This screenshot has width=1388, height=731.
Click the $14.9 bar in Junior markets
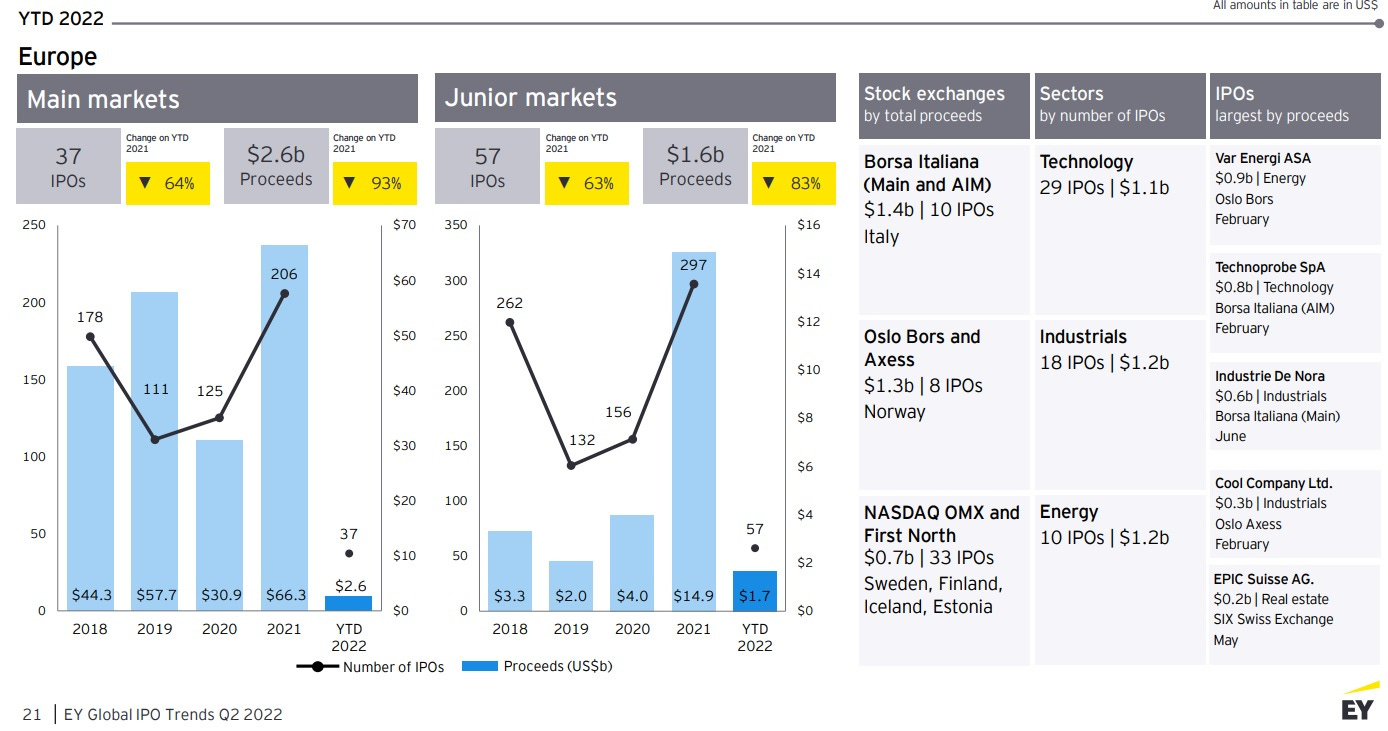point(694,431)
